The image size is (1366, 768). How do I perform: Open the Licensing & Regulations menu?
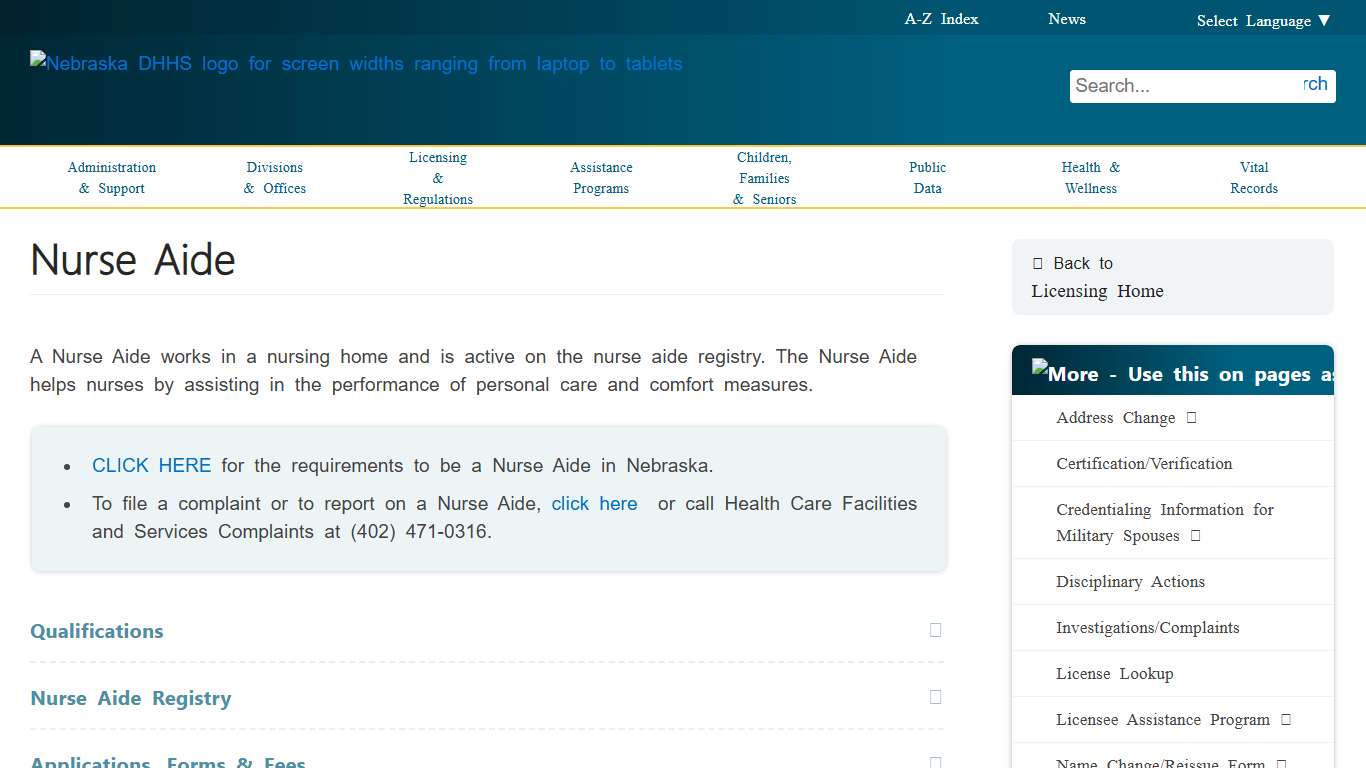[x=438, y=178]
